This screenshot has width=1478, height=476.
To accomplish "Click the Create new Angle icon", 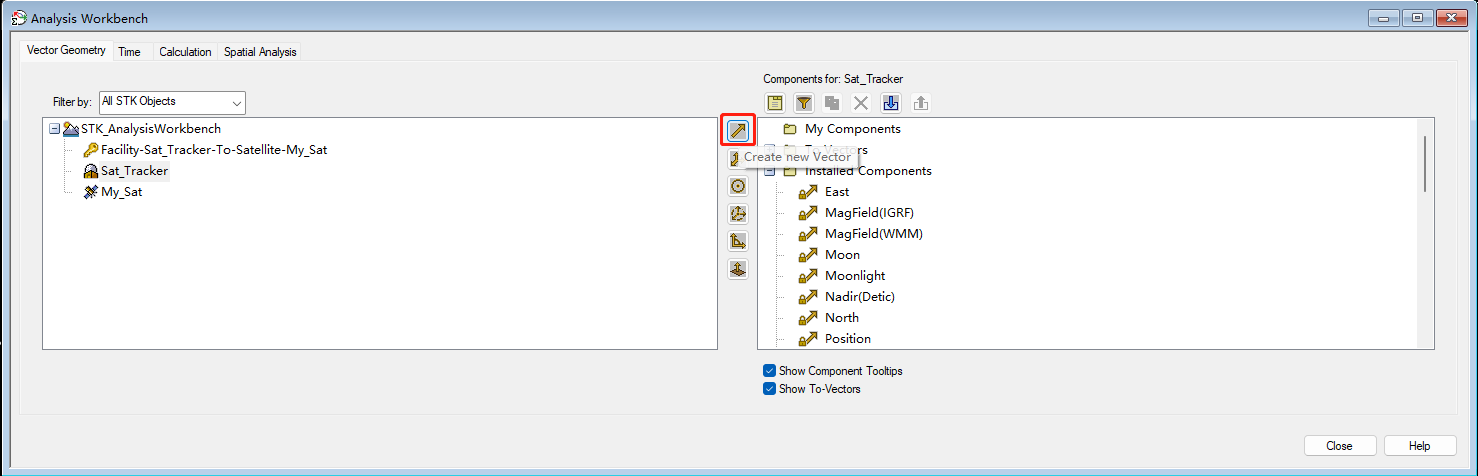I will (x=738, y=241).
